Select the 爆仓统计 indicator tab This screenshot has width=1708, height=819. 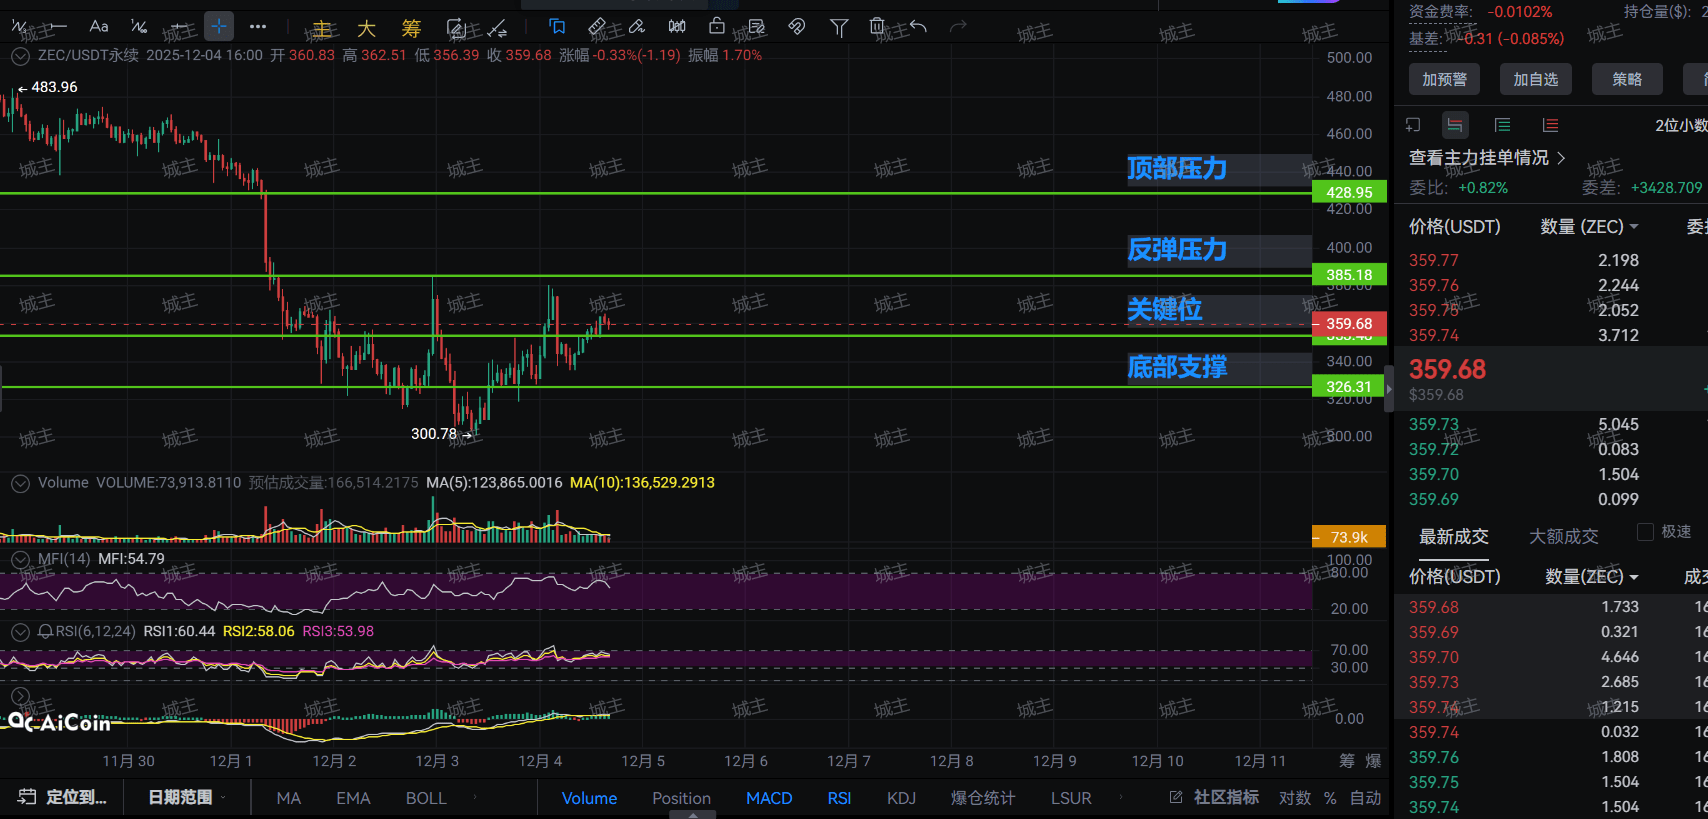[983, 798]
